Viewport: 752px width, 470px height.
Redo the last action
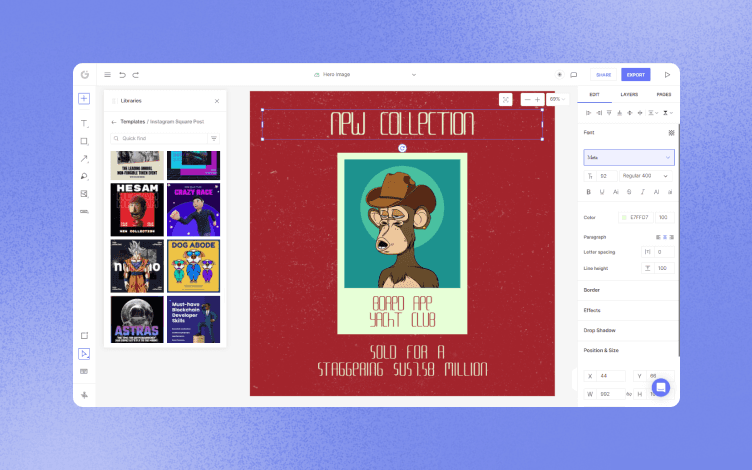(x=136, y=75)
